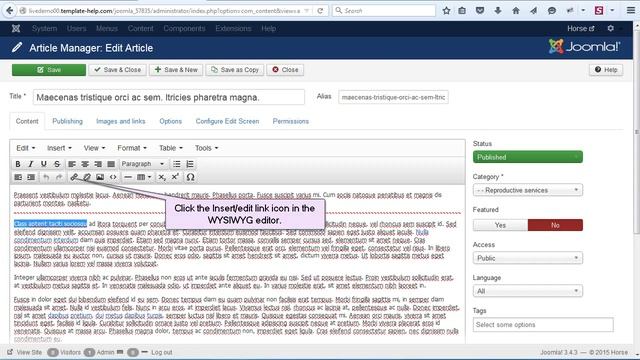Decrease indent with the outdent icon
Screen dimensions: 640x360
tap(18, 177)
